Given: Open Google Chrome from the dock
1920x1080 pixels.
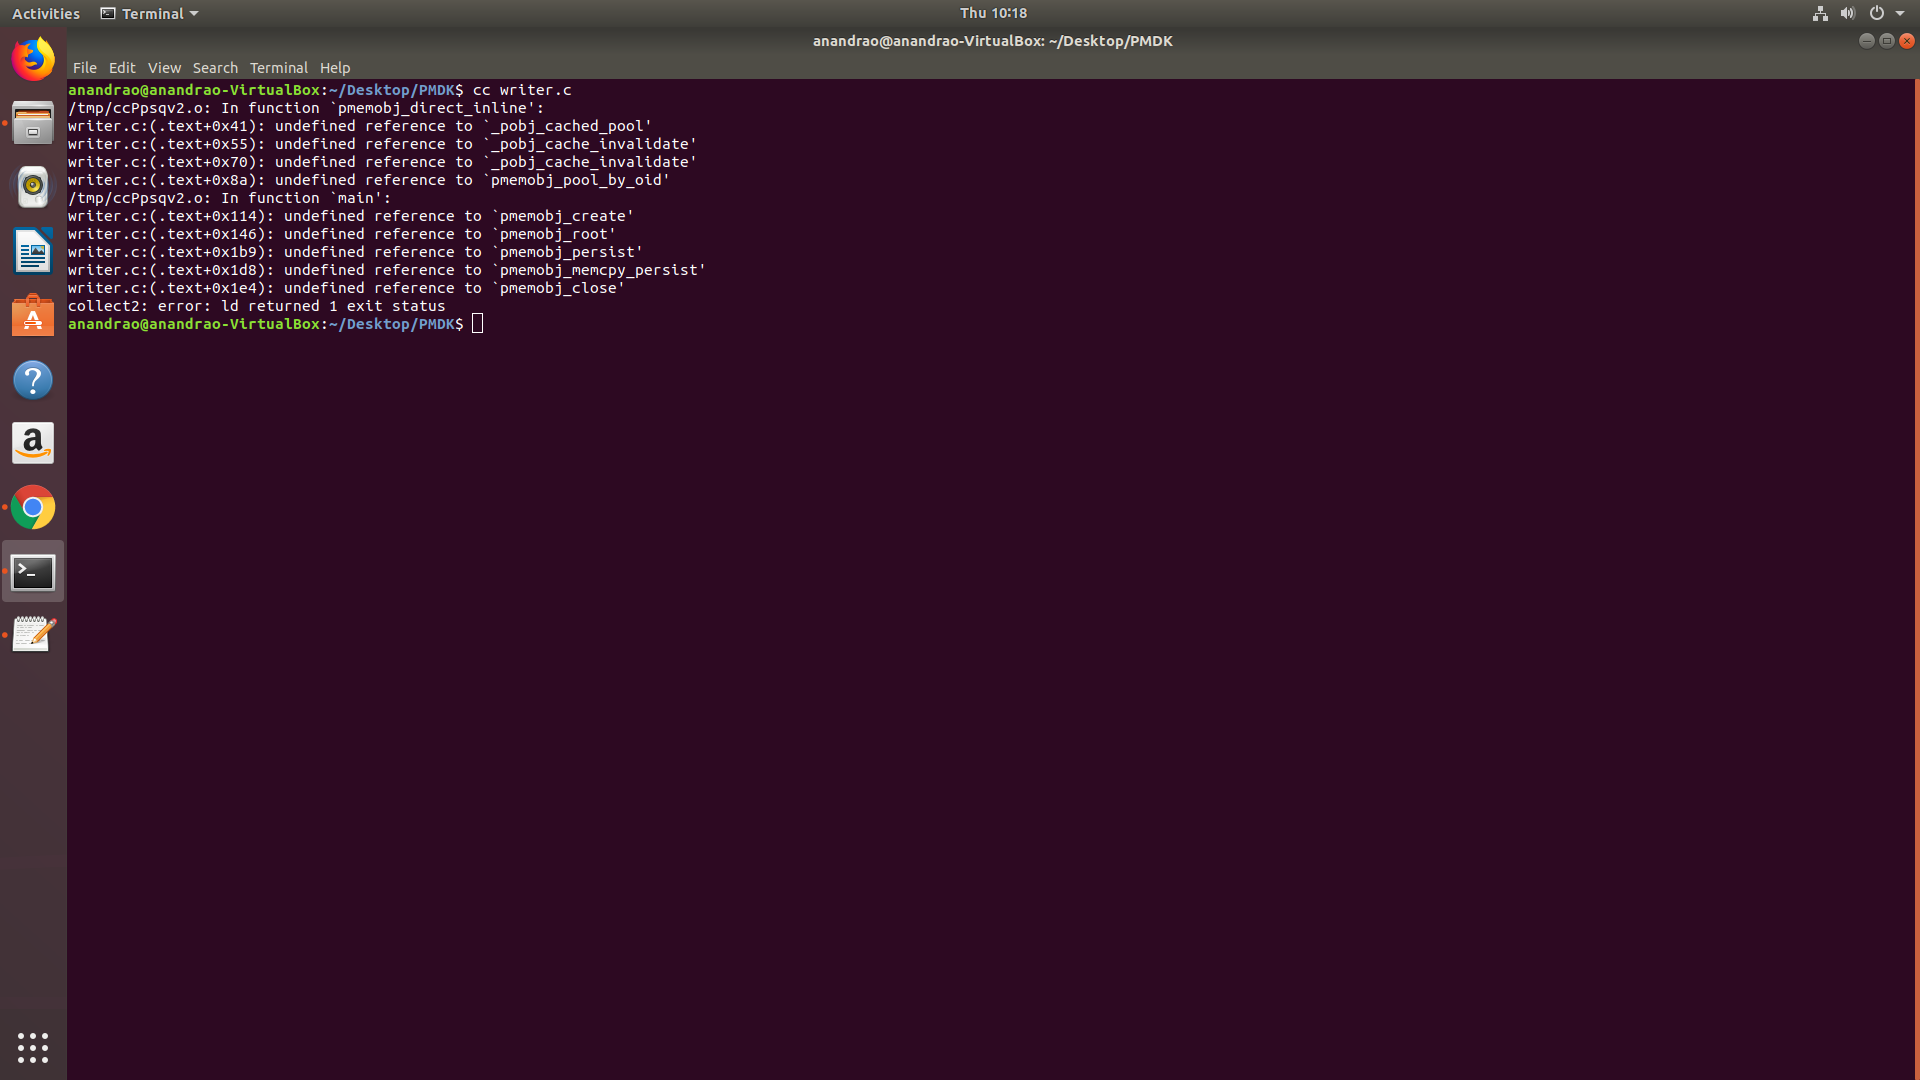Looking at the screenshot, I should point(33,507).
